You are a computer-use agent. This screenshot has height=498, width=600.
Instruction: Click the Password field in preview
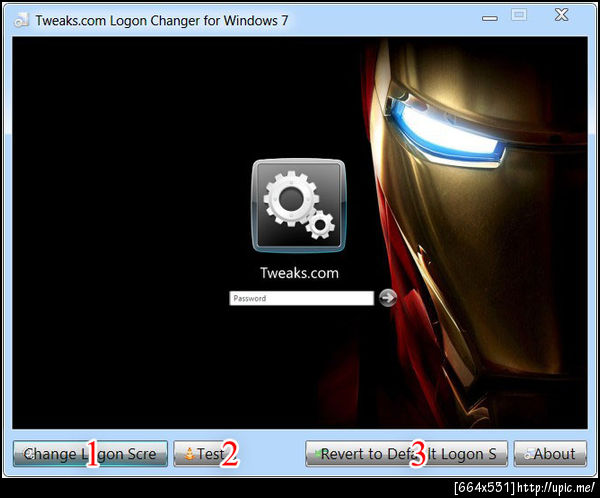coord(301,298)
